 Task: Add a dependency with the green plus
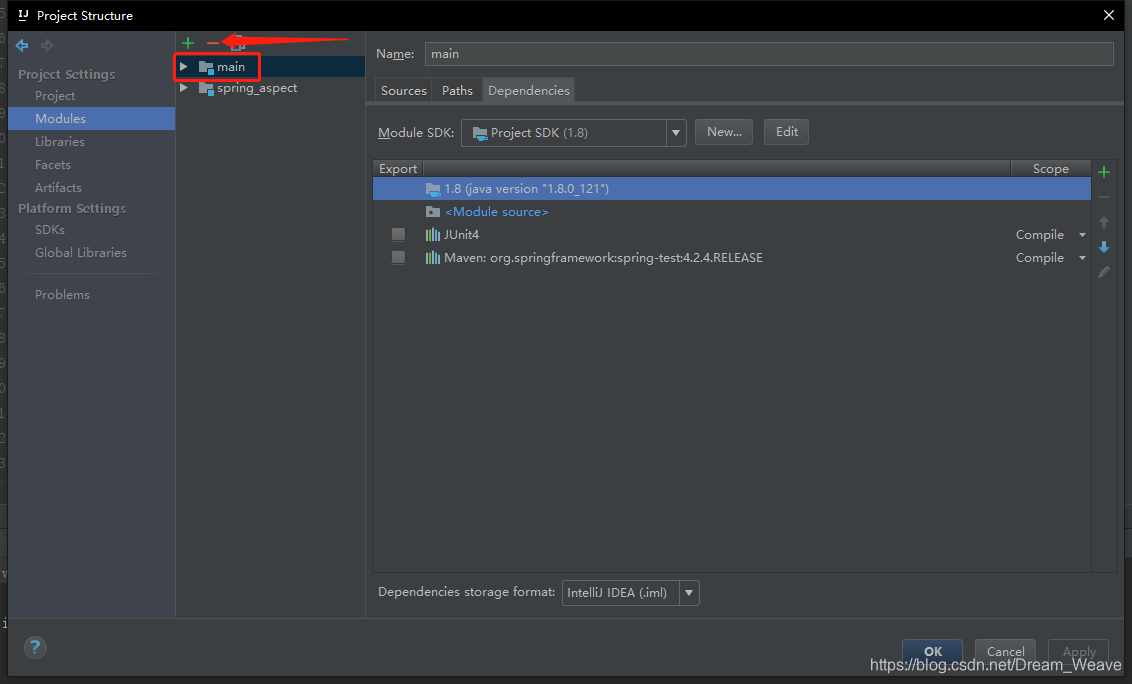point(1104,172)
